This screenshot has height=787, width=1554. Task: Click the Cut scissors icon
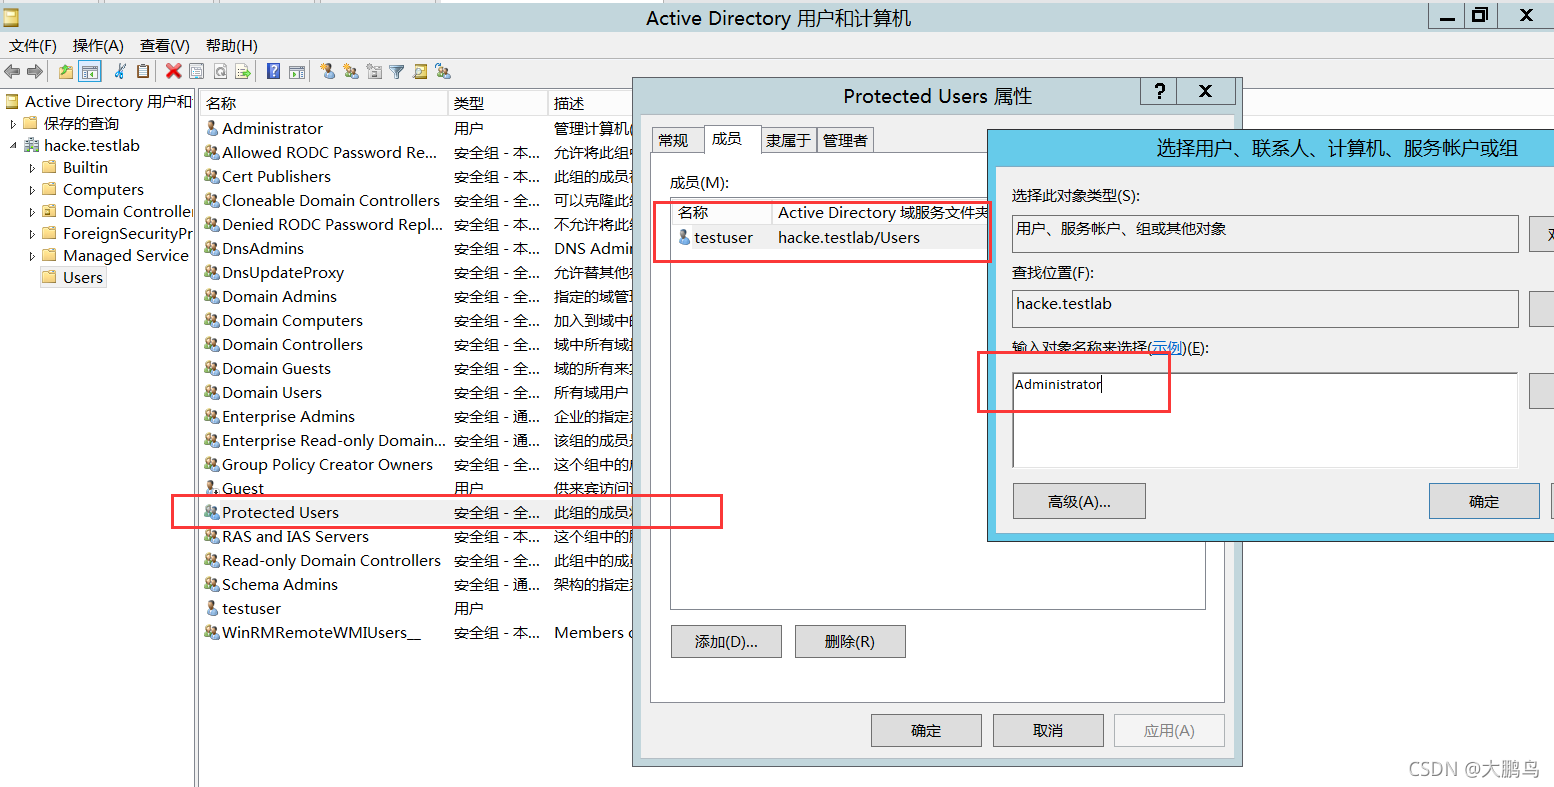tap(120, 71)
